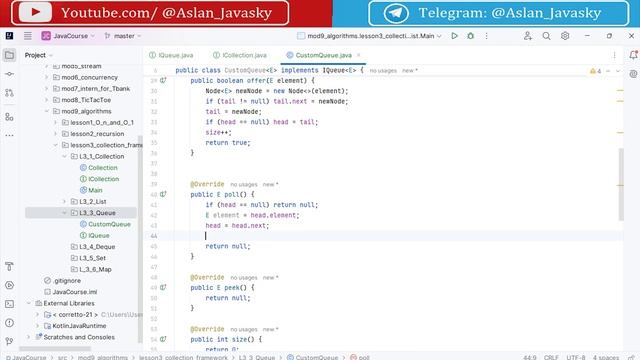Open the Problems tool window
Viewport: 640px width, 360px height.
tap(9, 323)
